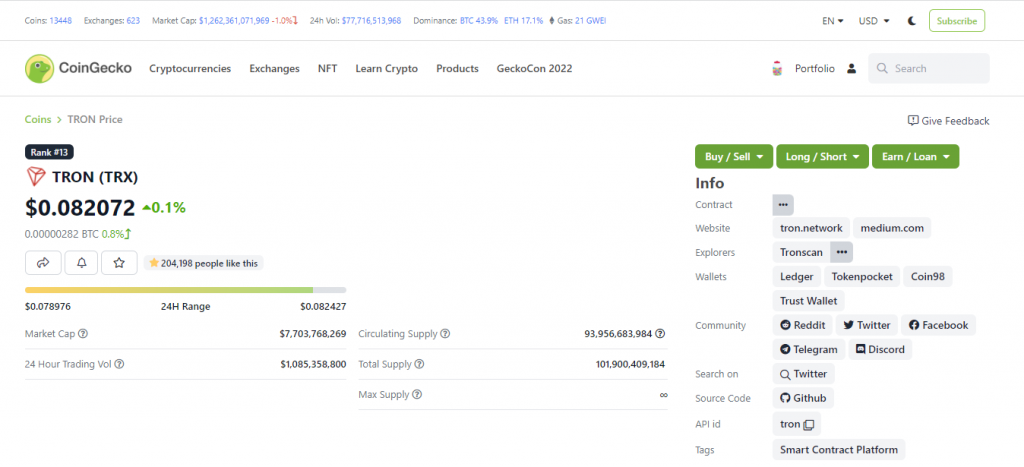Click the search magnifier icon
Image resolution: width=1024 pixels, height=467 pixels.
tap(882, 69)
